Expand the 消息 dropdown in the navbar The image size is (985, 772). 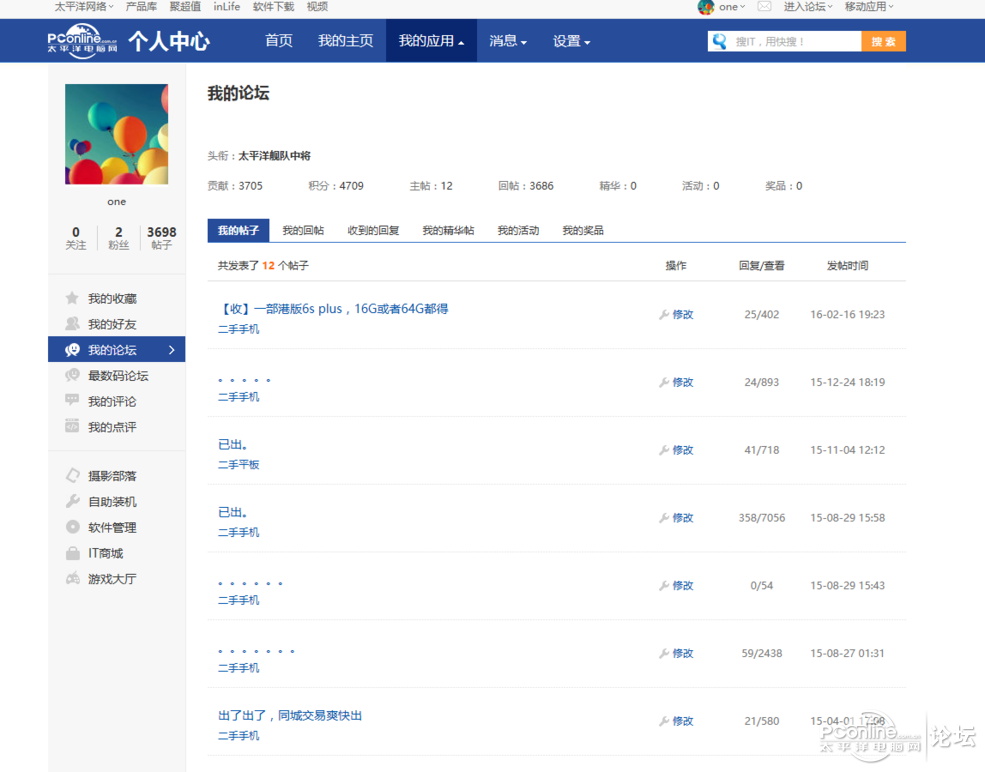click(507, 41)
